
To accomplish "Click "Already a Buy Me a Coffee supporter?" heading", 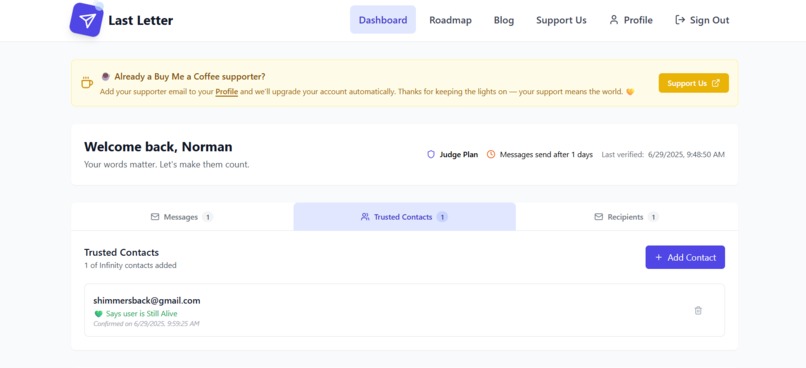I will (190, 77).
